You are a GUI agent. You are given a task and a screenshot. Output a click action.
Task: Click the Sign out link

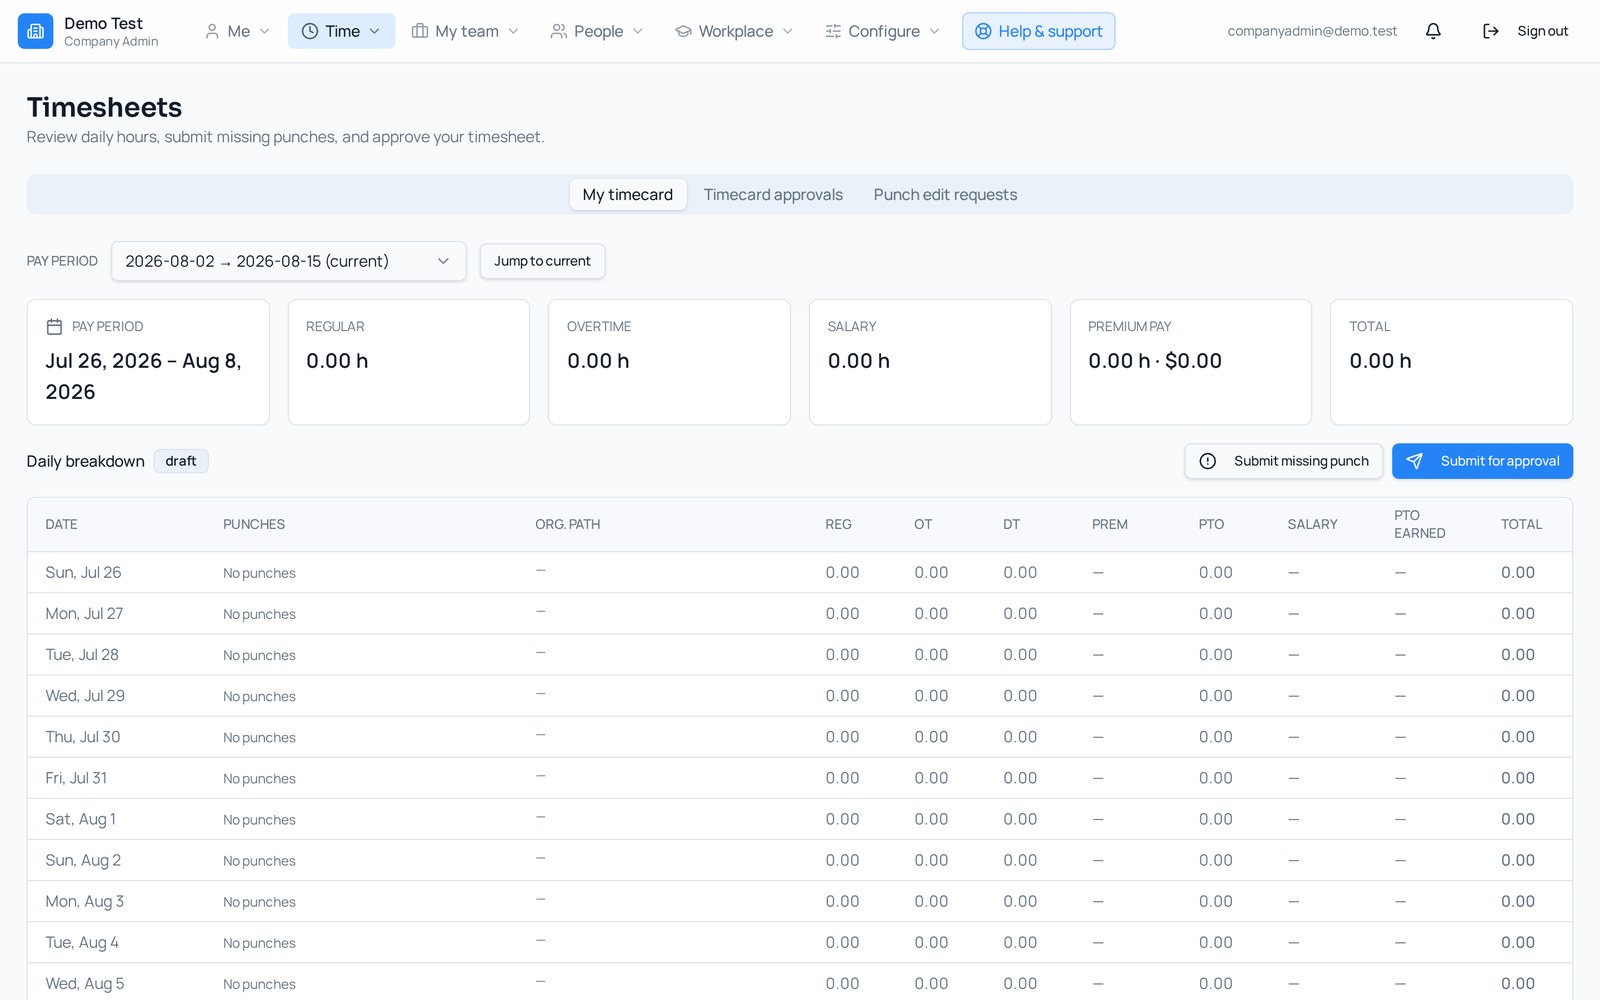(1542, 31)
